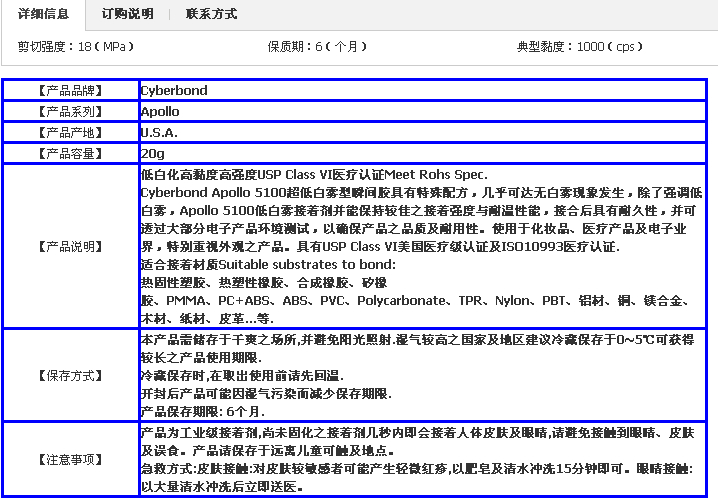Click the line starting 本产品需储存于干爽之场所
718x498 pixels.
418,340
